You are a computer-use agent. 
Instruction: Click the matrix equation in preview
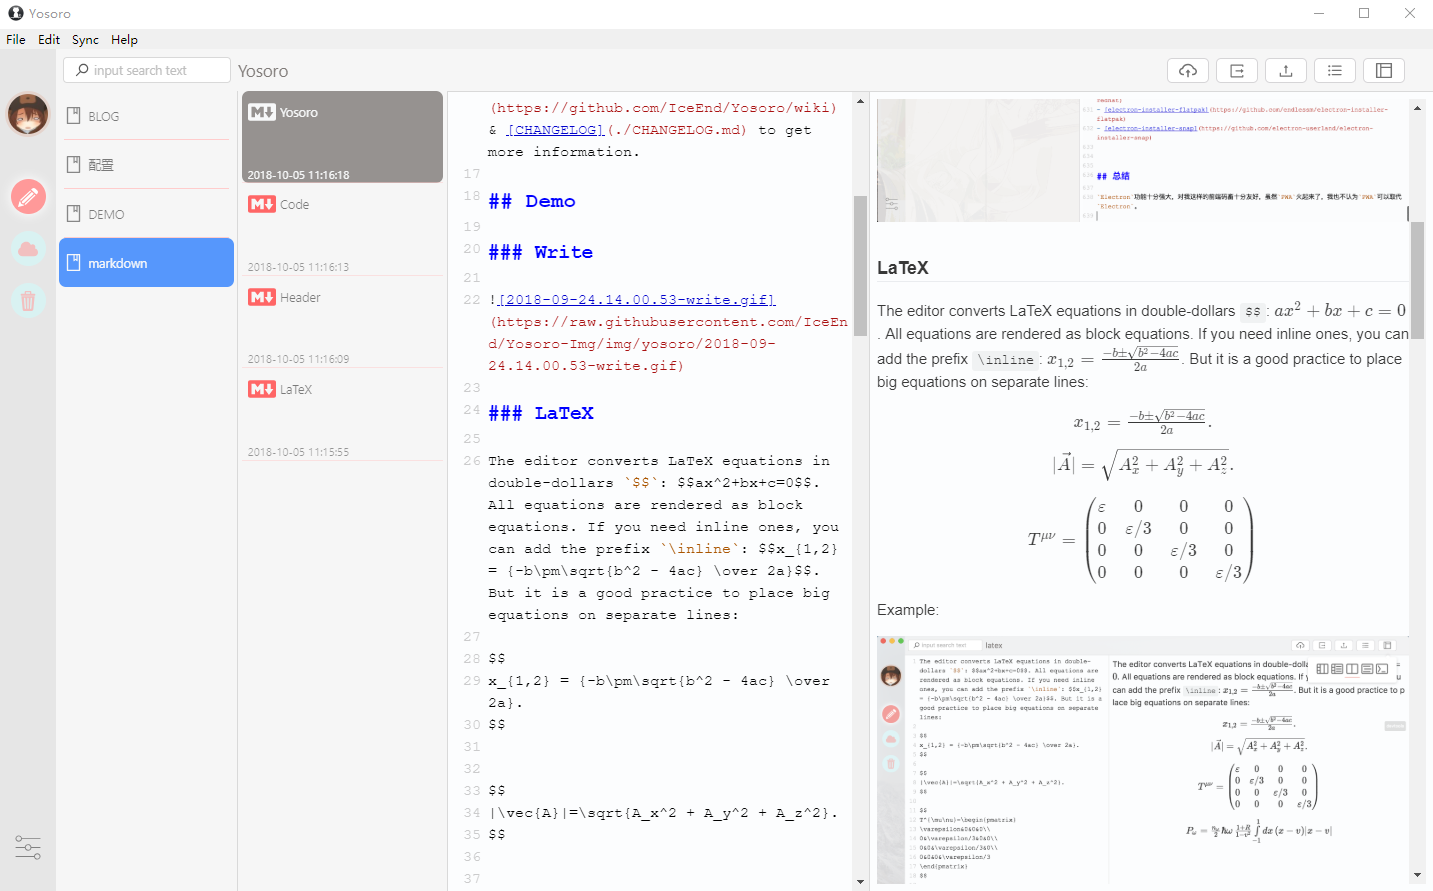pos(1141,539)
